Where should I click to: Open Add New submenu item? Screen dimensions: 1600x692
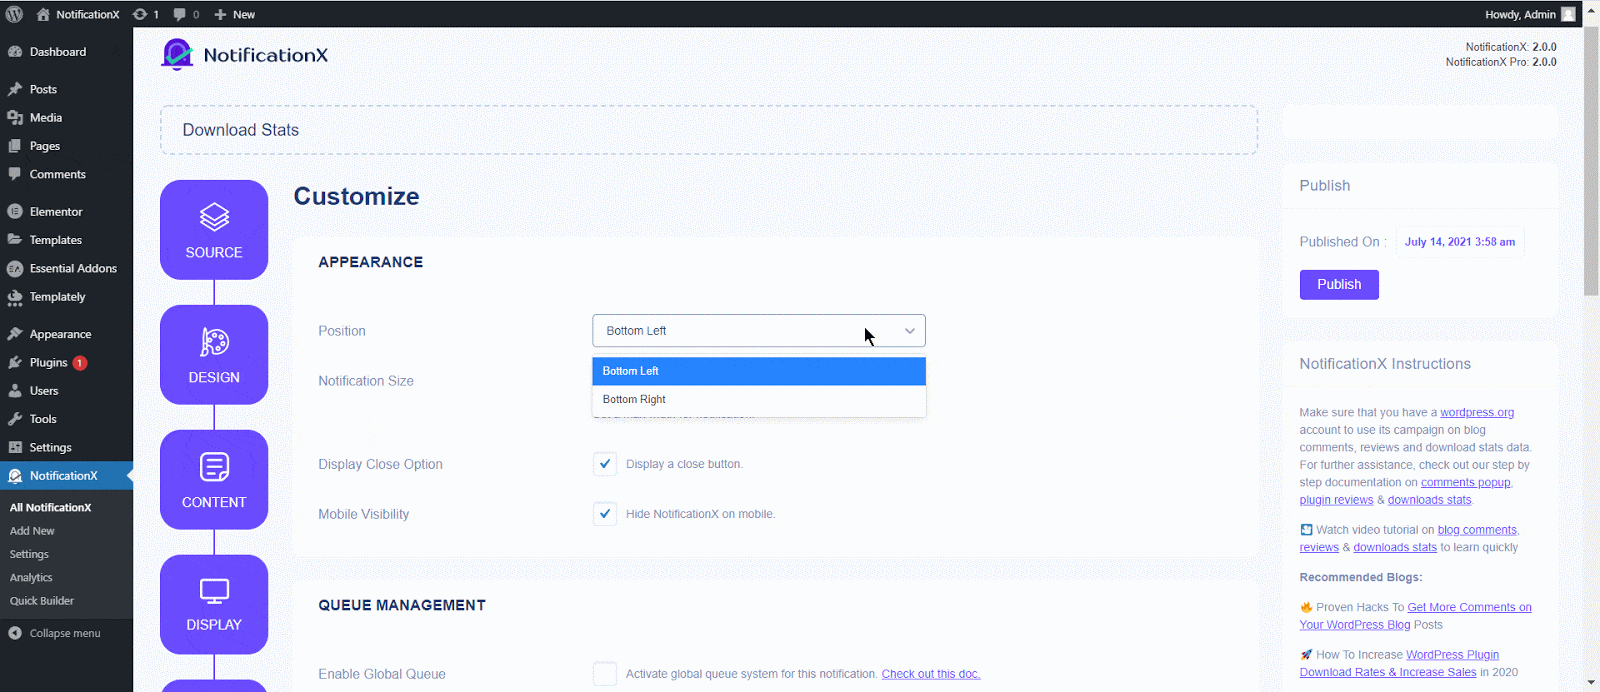click(x=32, y=531)
